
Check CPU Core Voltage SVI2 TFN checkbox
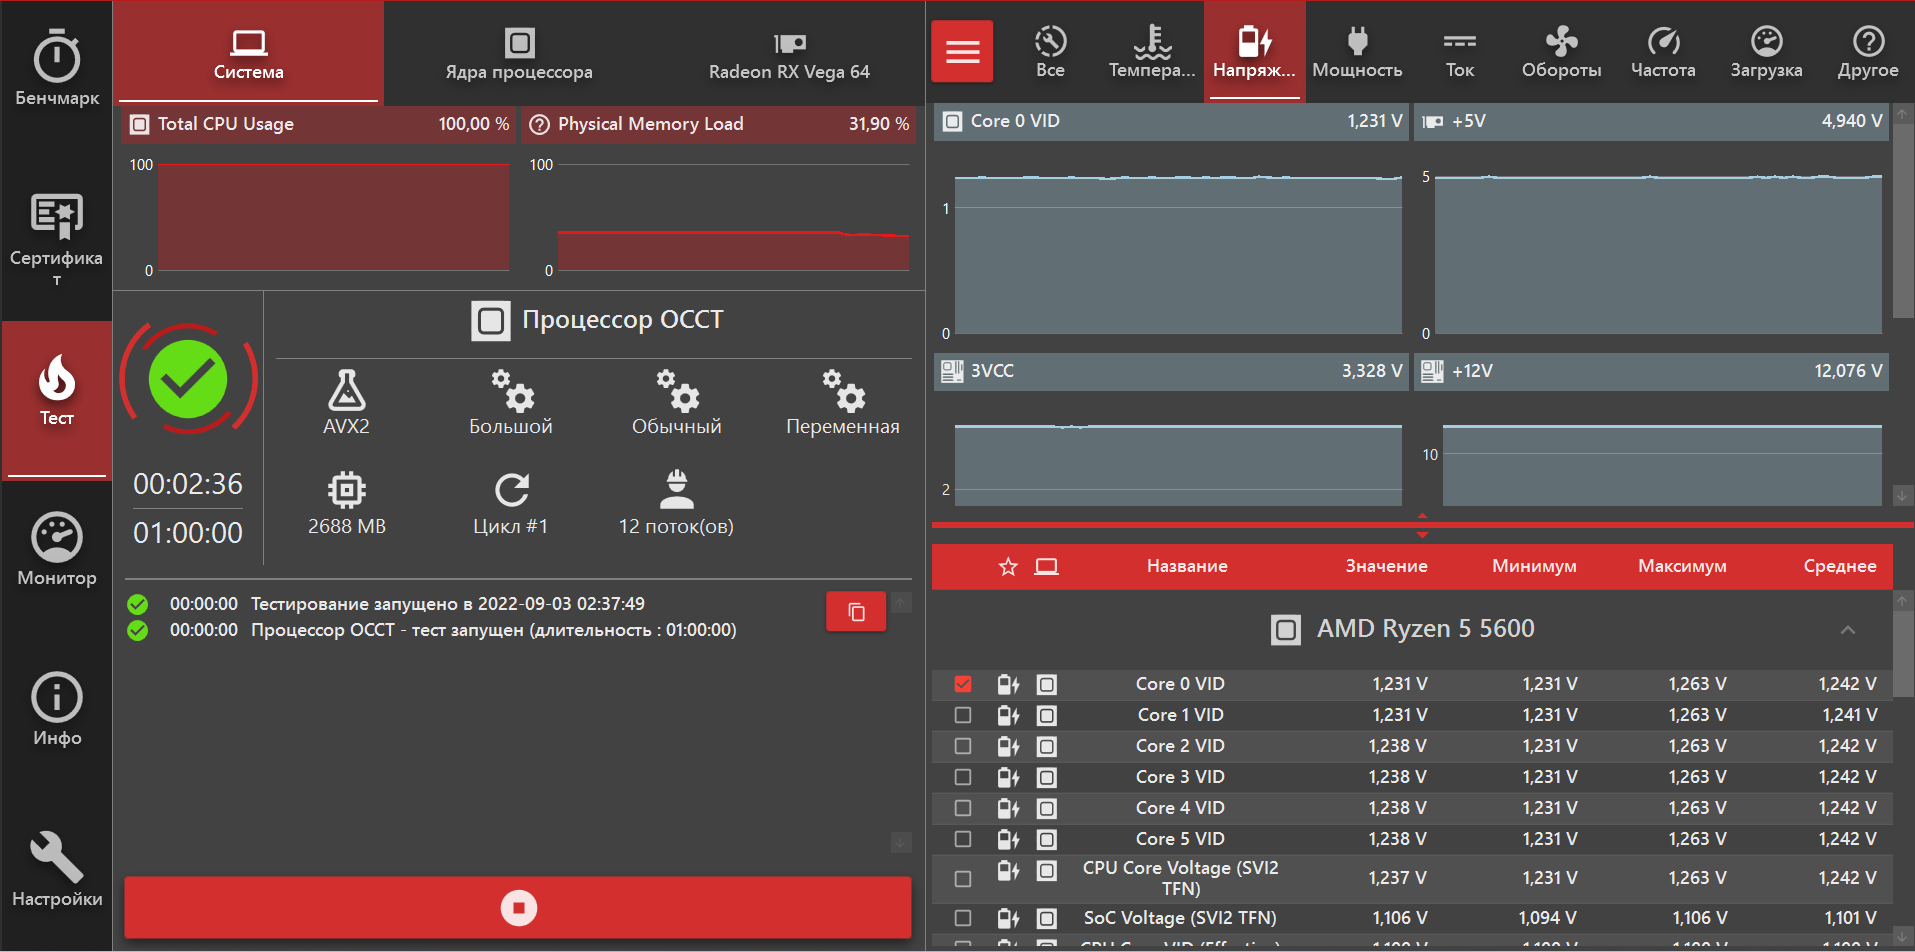[x=963, y=879]
